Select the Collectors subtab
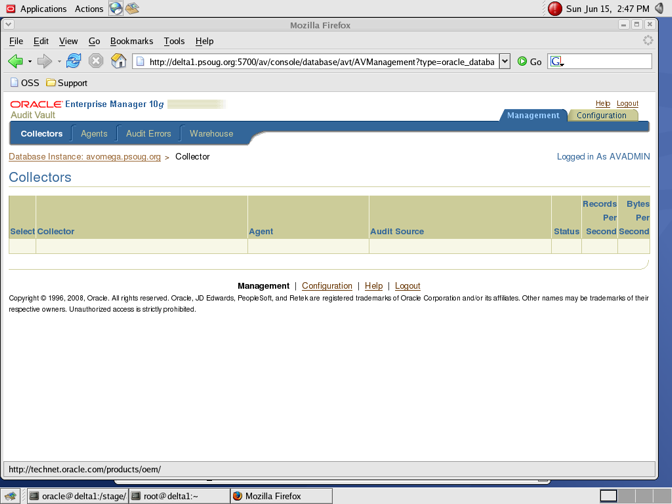 tap(41, 134)
